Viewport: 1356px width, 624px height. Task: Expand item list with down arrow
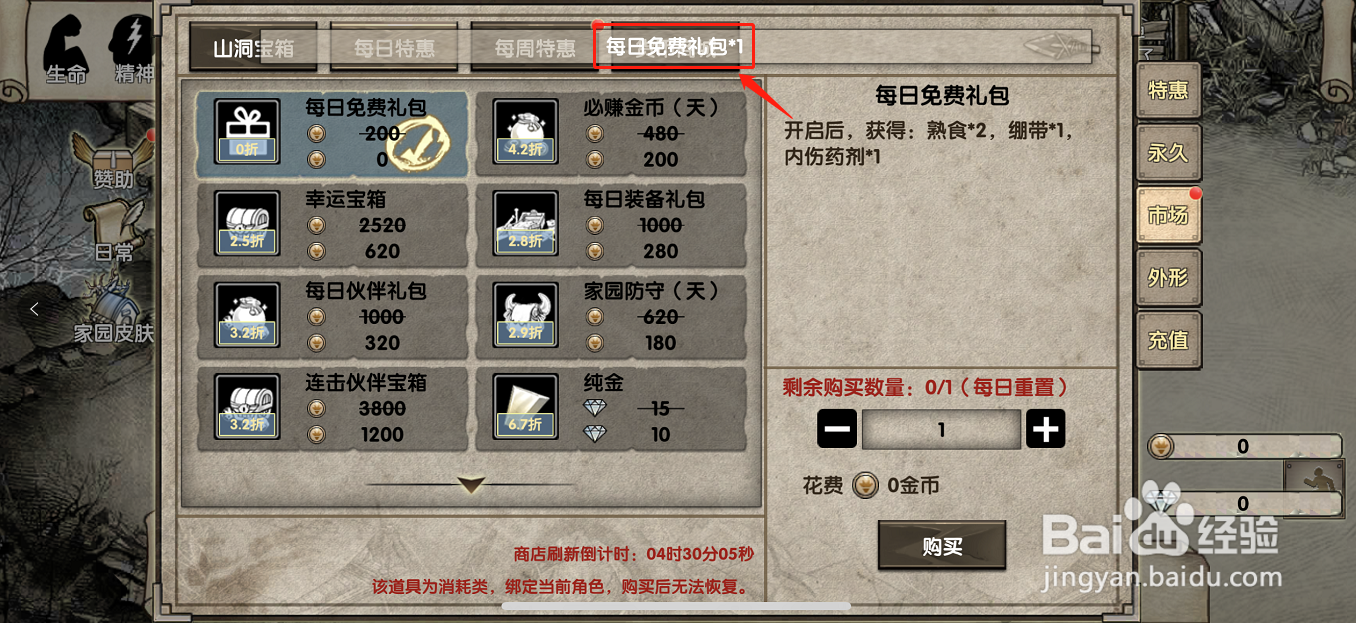[x=471, y=485]
